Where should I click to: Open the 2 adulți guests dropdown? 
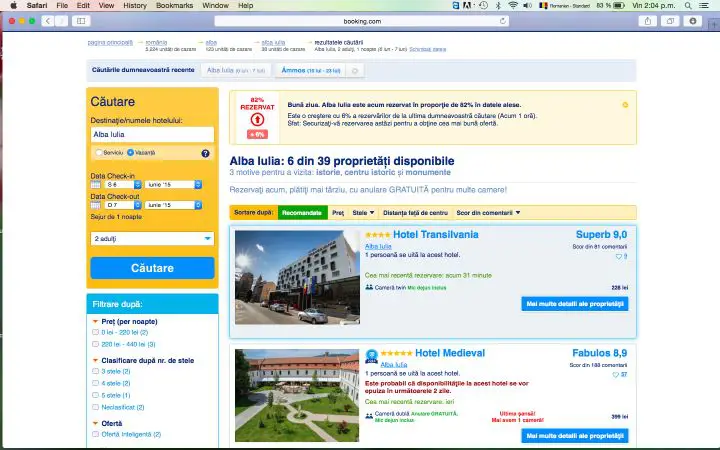pyautogui.click(x=152, y=238)
